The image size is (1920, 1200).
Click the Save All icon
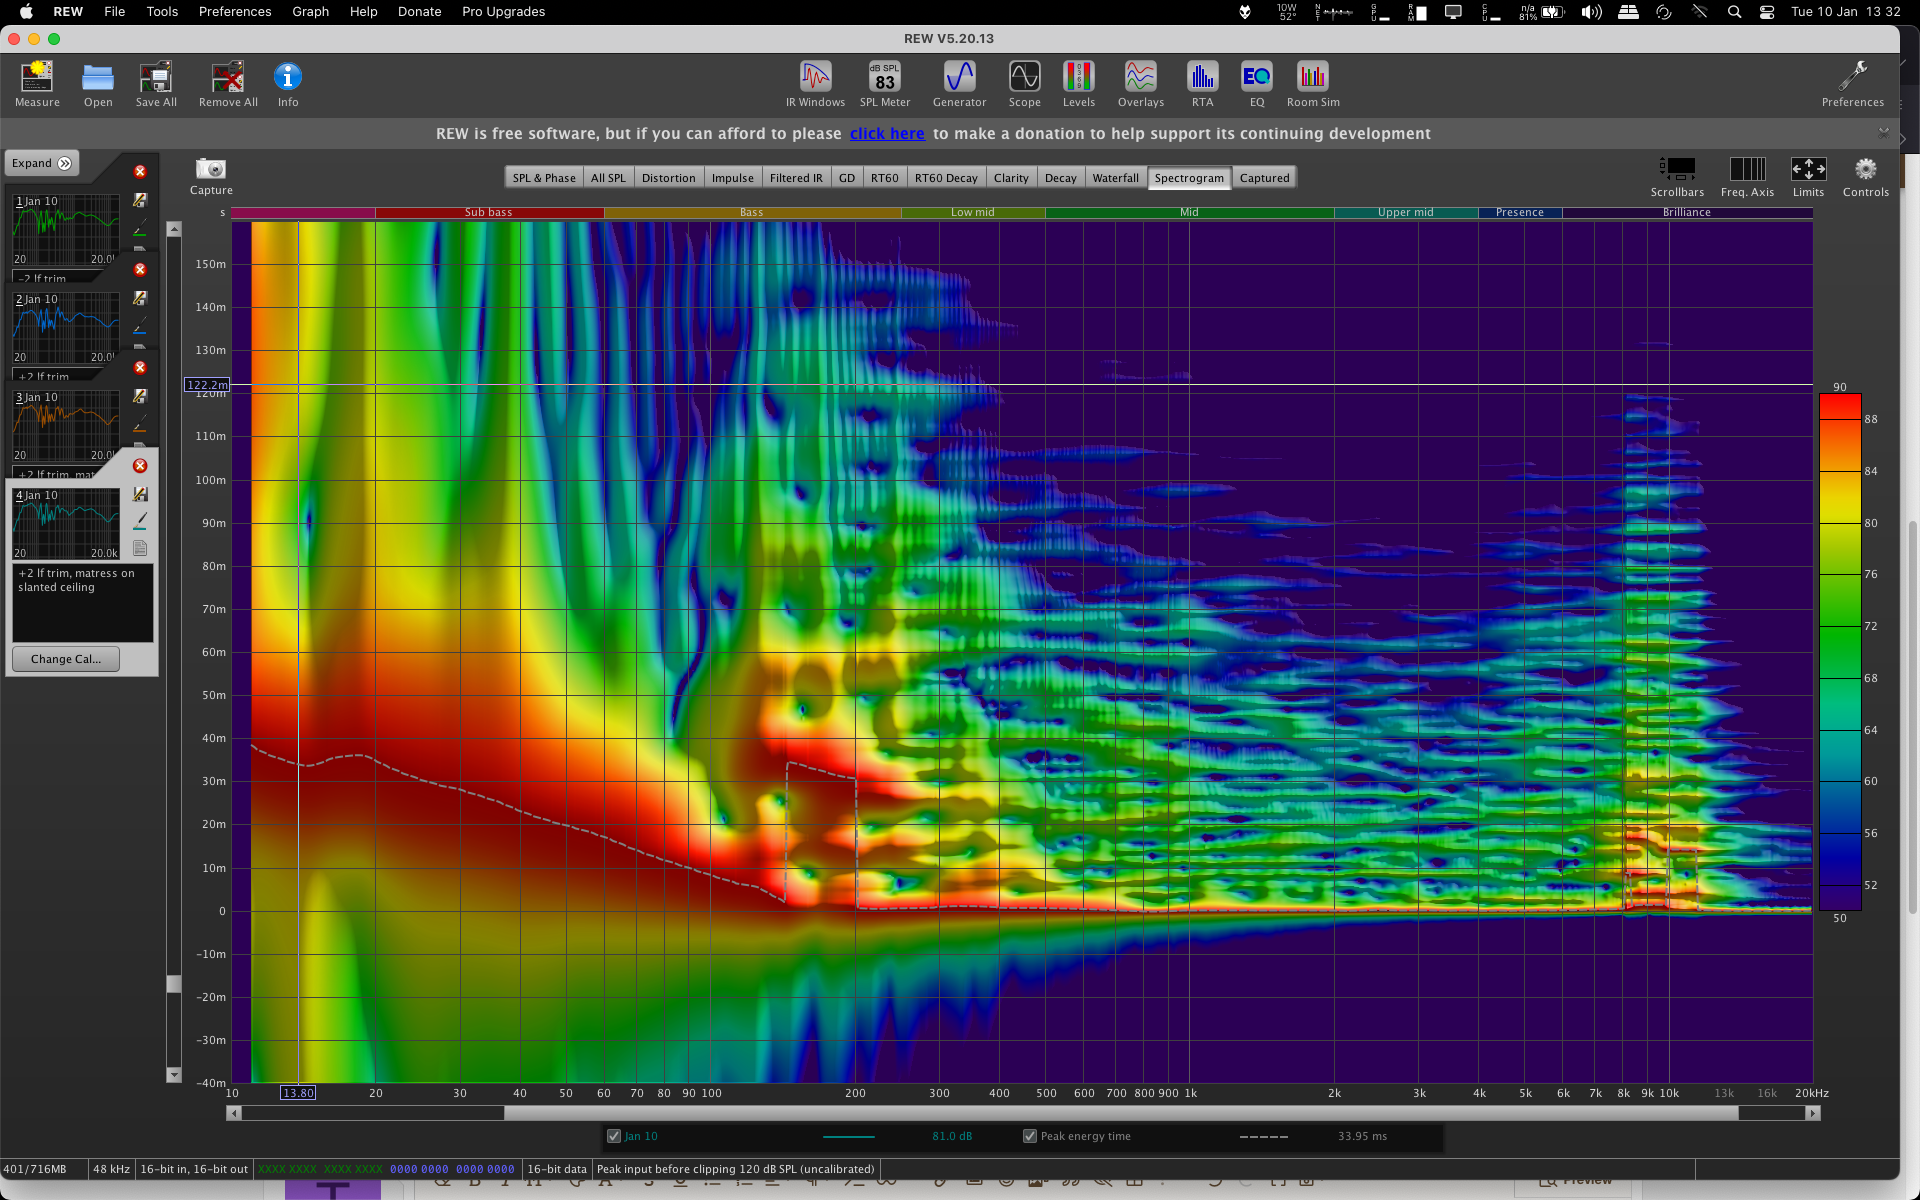coord(156,84)
